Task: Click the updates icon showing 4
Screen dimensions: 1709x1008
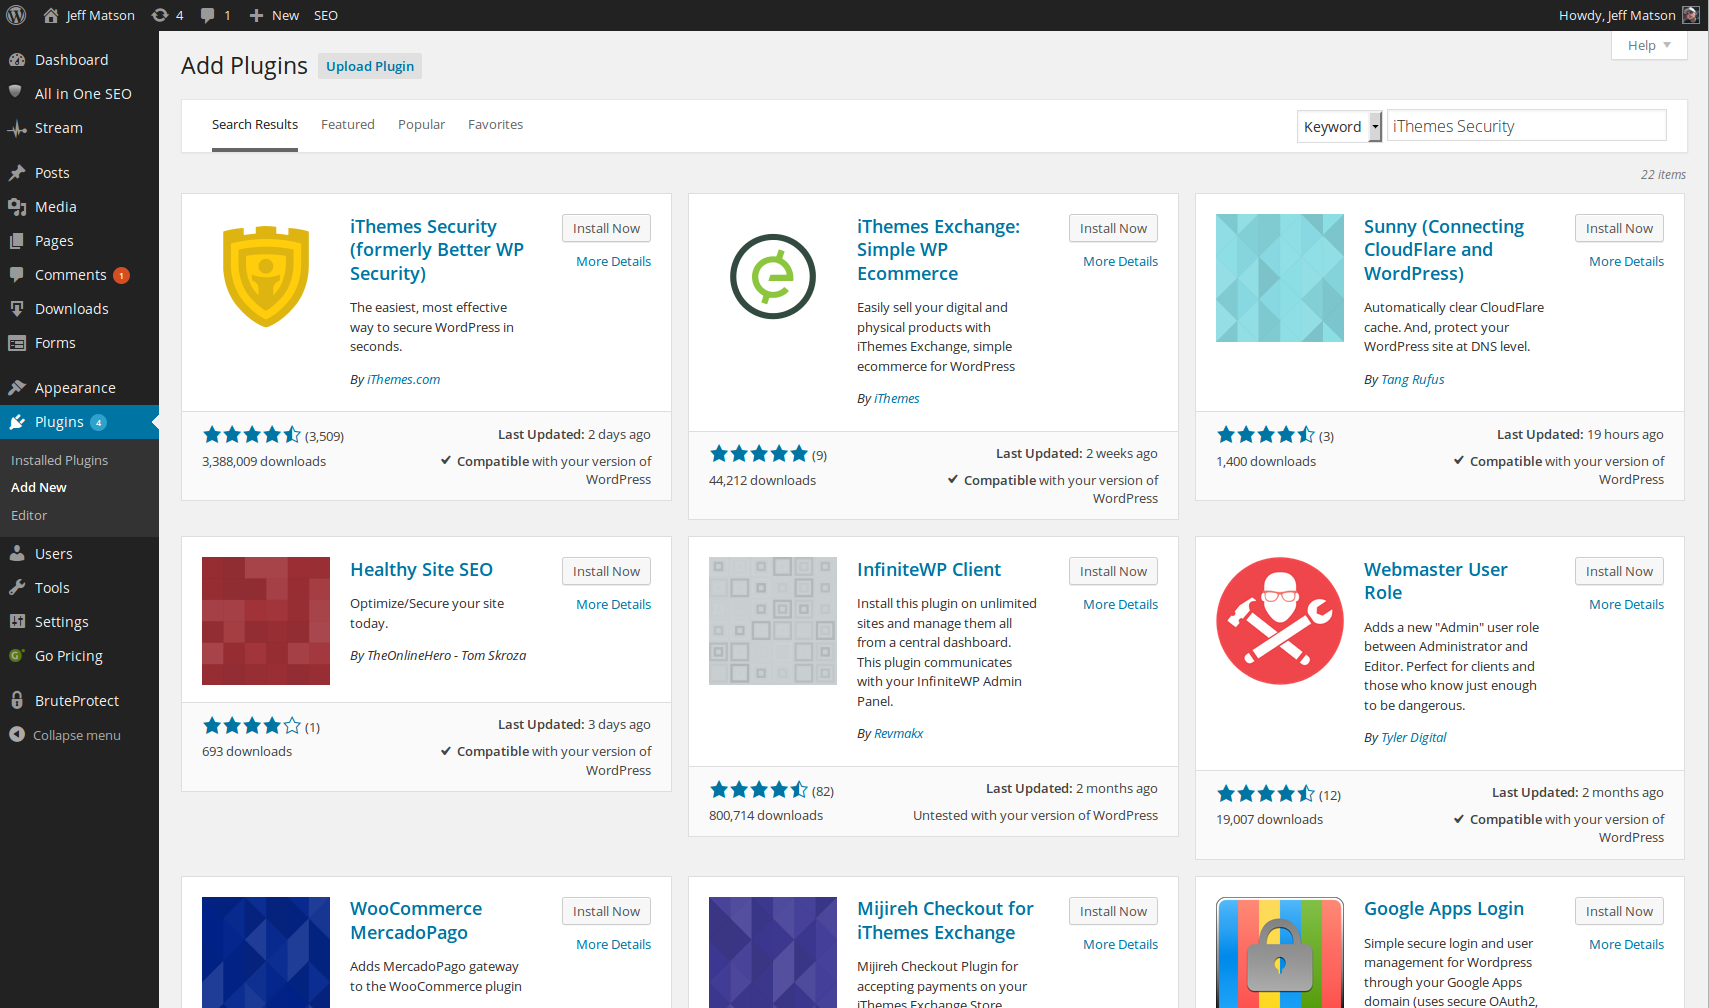Action: click(160, 15)
